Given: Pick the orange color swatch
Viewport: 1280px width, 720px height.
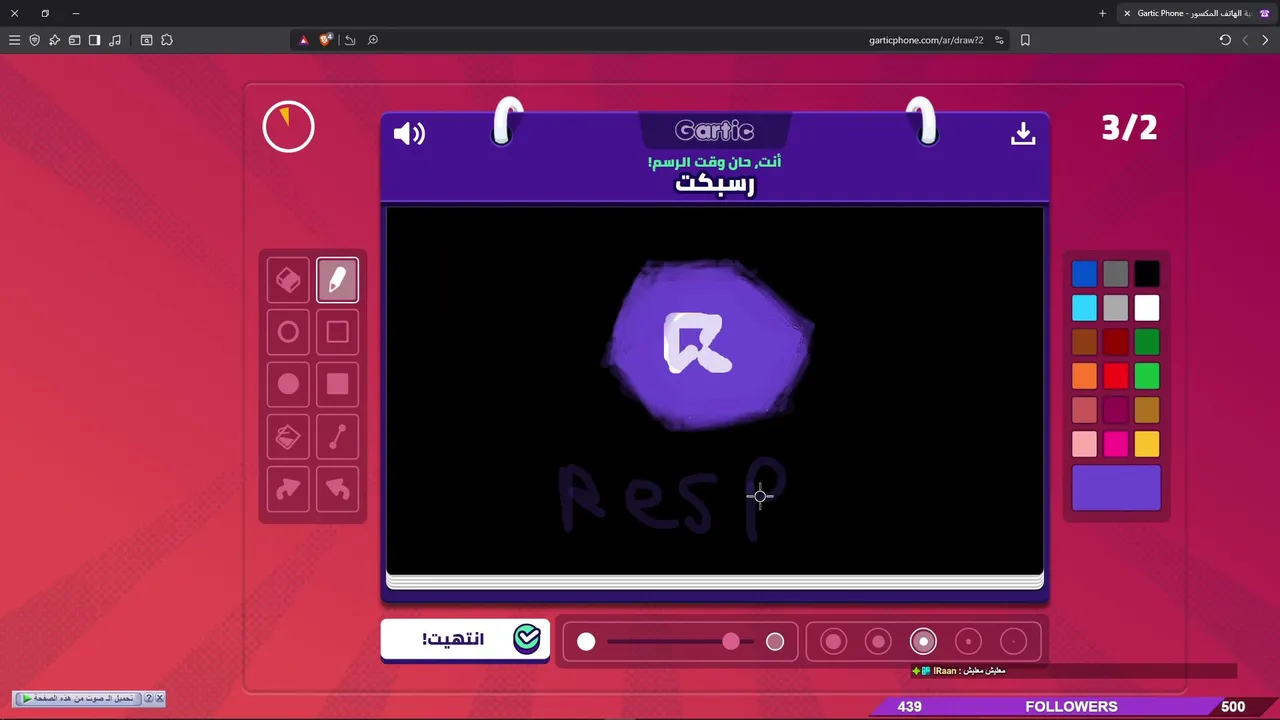Looking at the screenshot, I should click(1084, 375).
